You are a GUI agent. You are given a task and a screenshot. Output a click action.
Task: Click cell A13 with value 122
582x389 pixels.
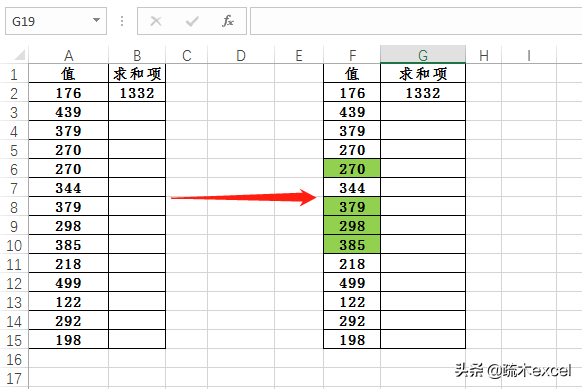[68, 302]
